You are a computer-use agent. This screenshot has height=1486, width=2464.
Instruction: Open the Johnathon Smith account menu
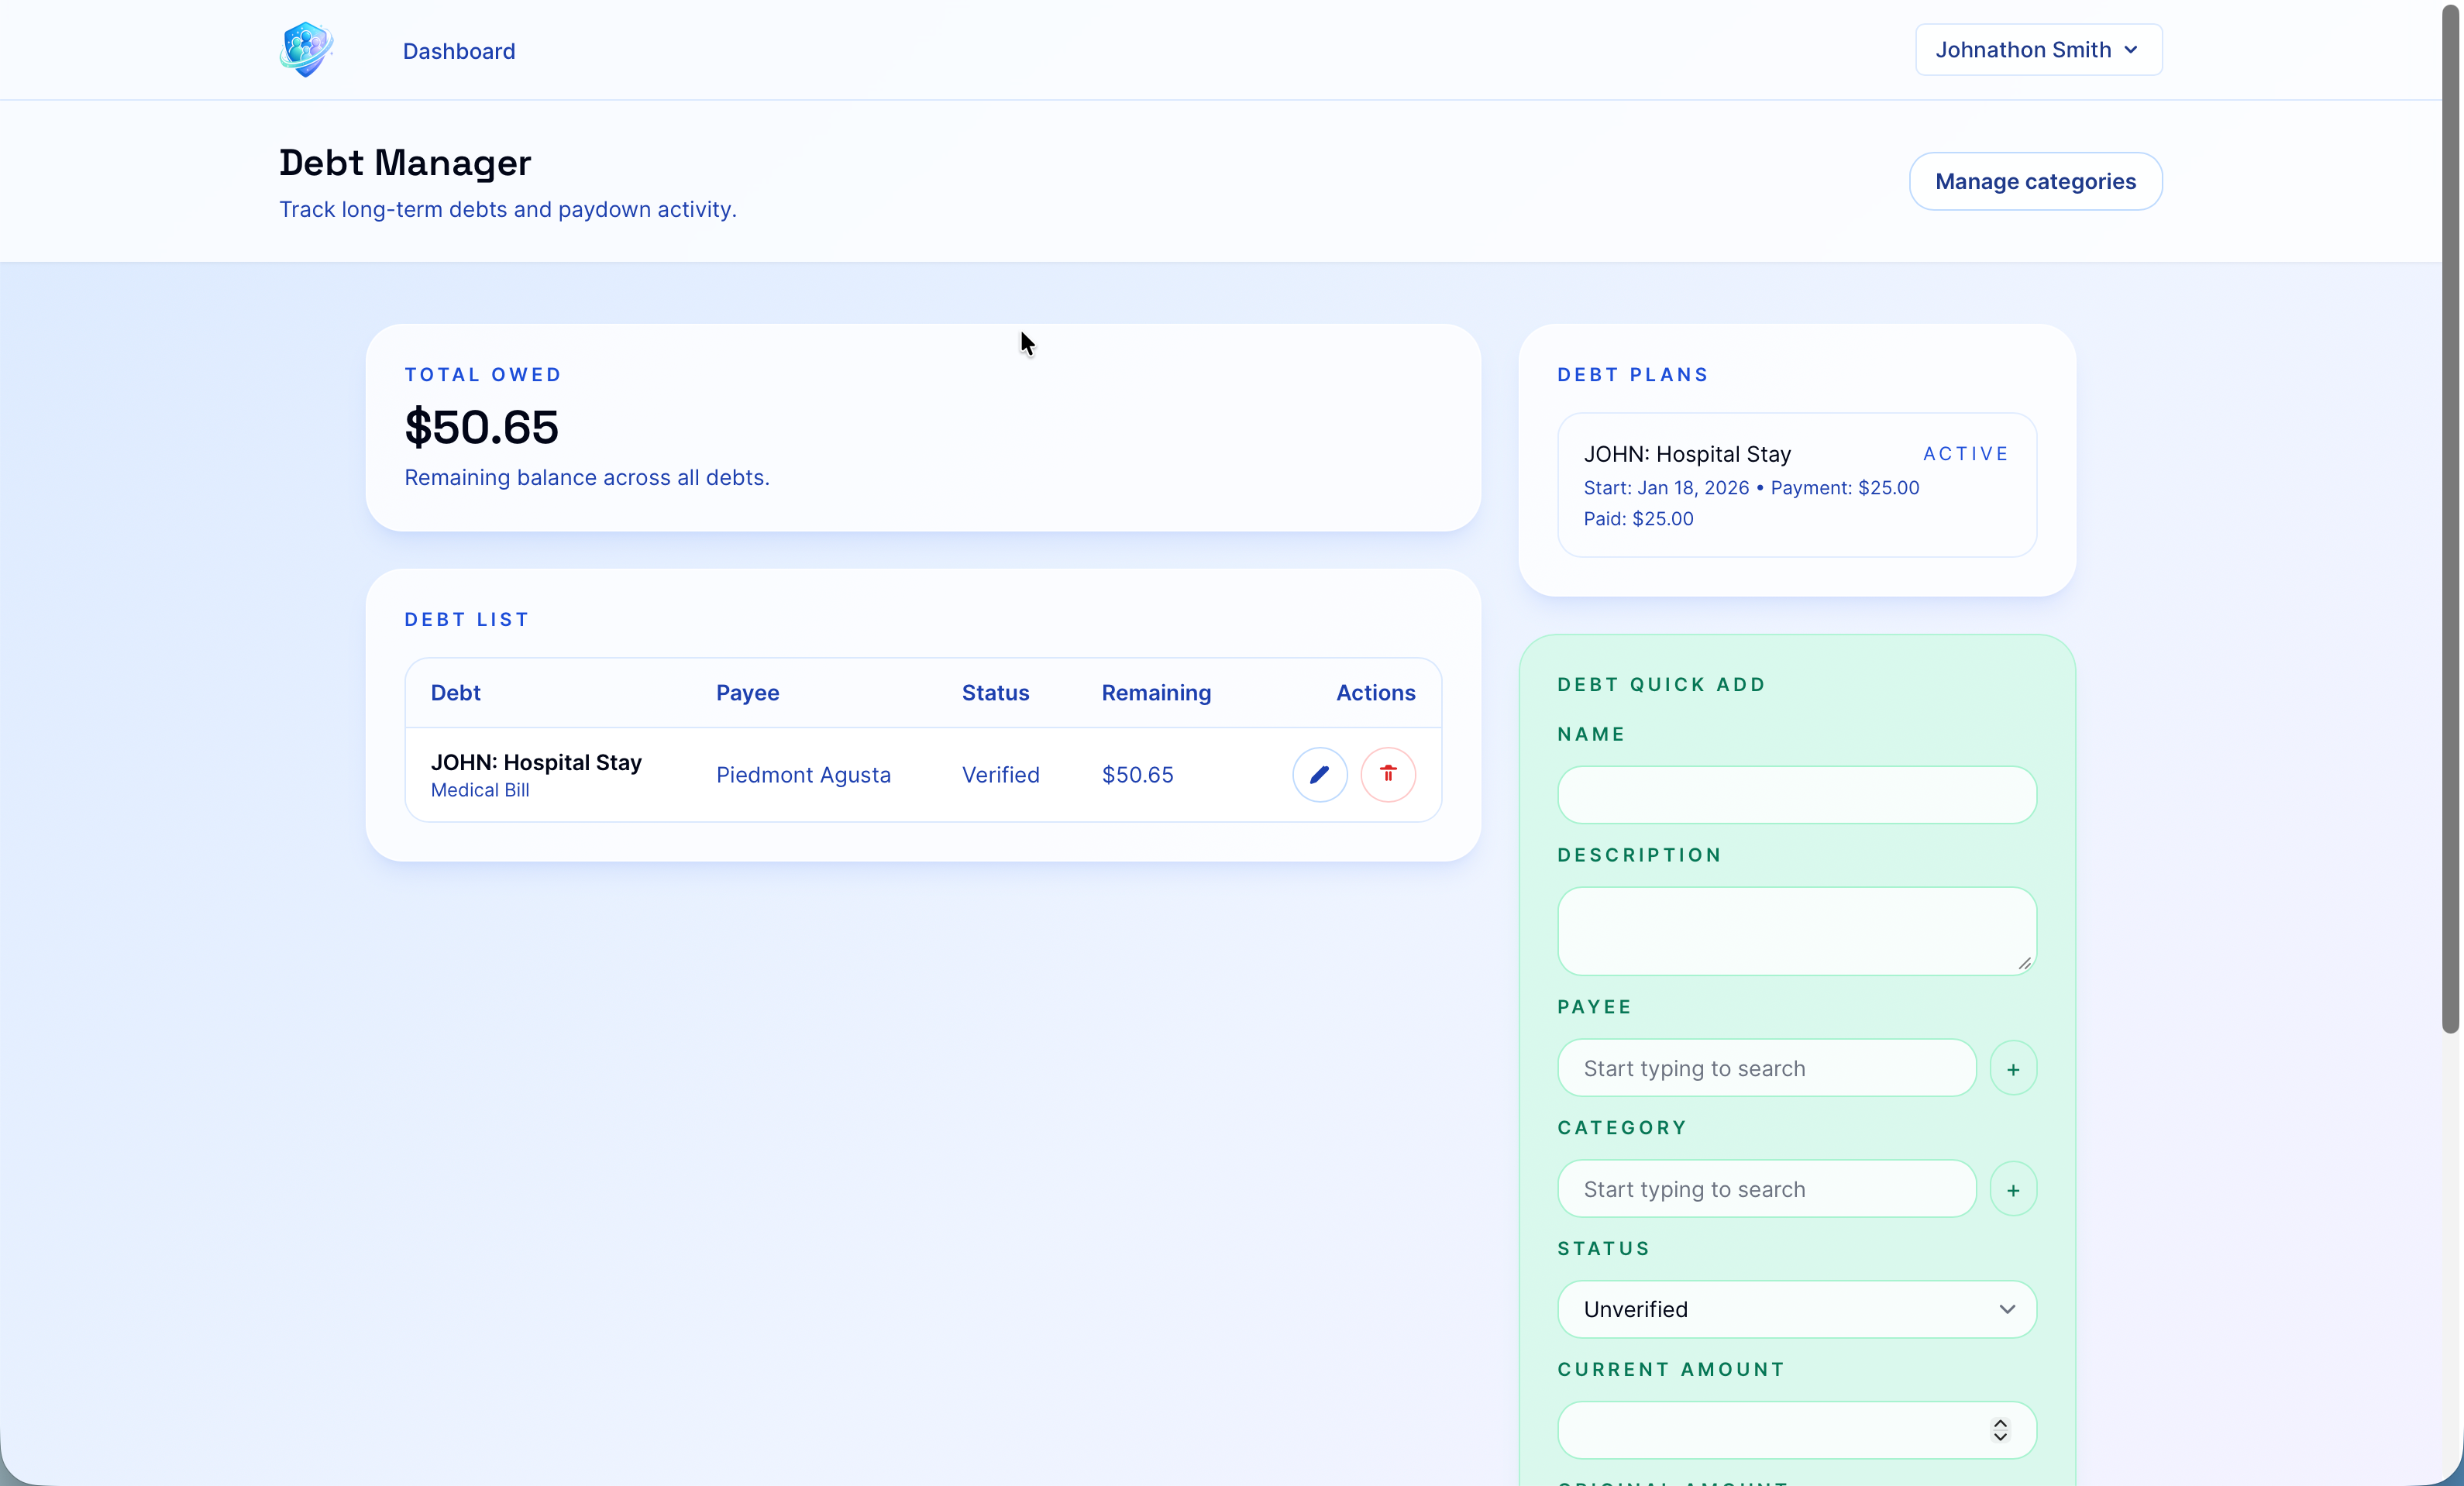click(x=2036, y=49)
